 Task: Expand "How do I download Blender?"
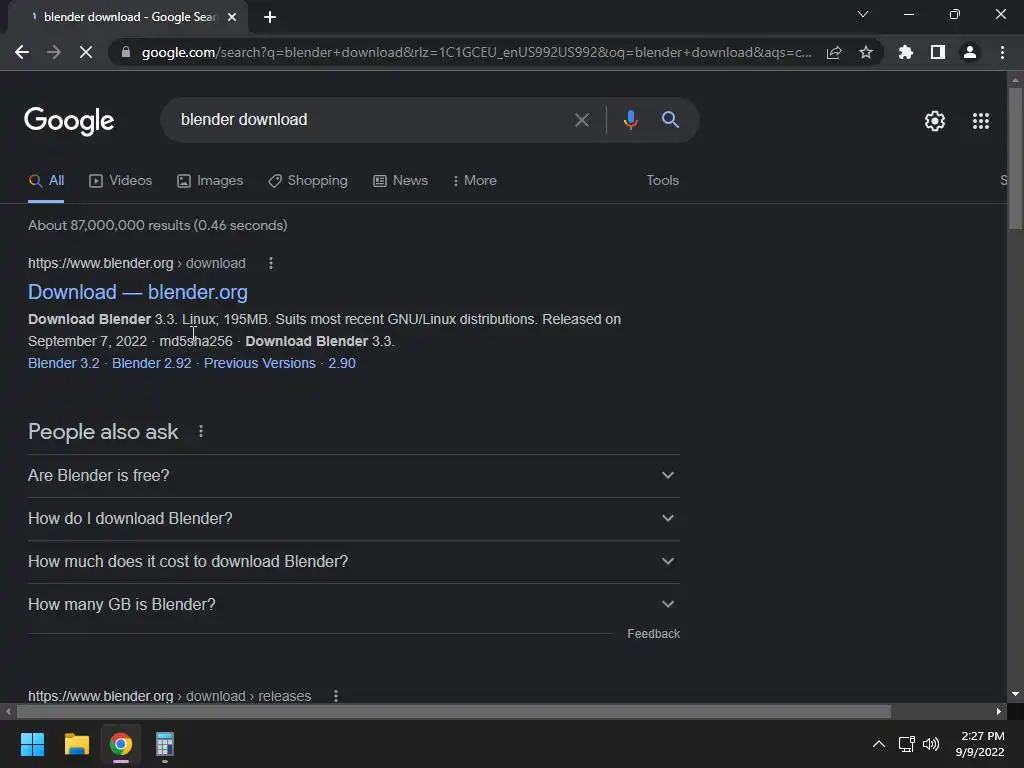click(353, 519)
